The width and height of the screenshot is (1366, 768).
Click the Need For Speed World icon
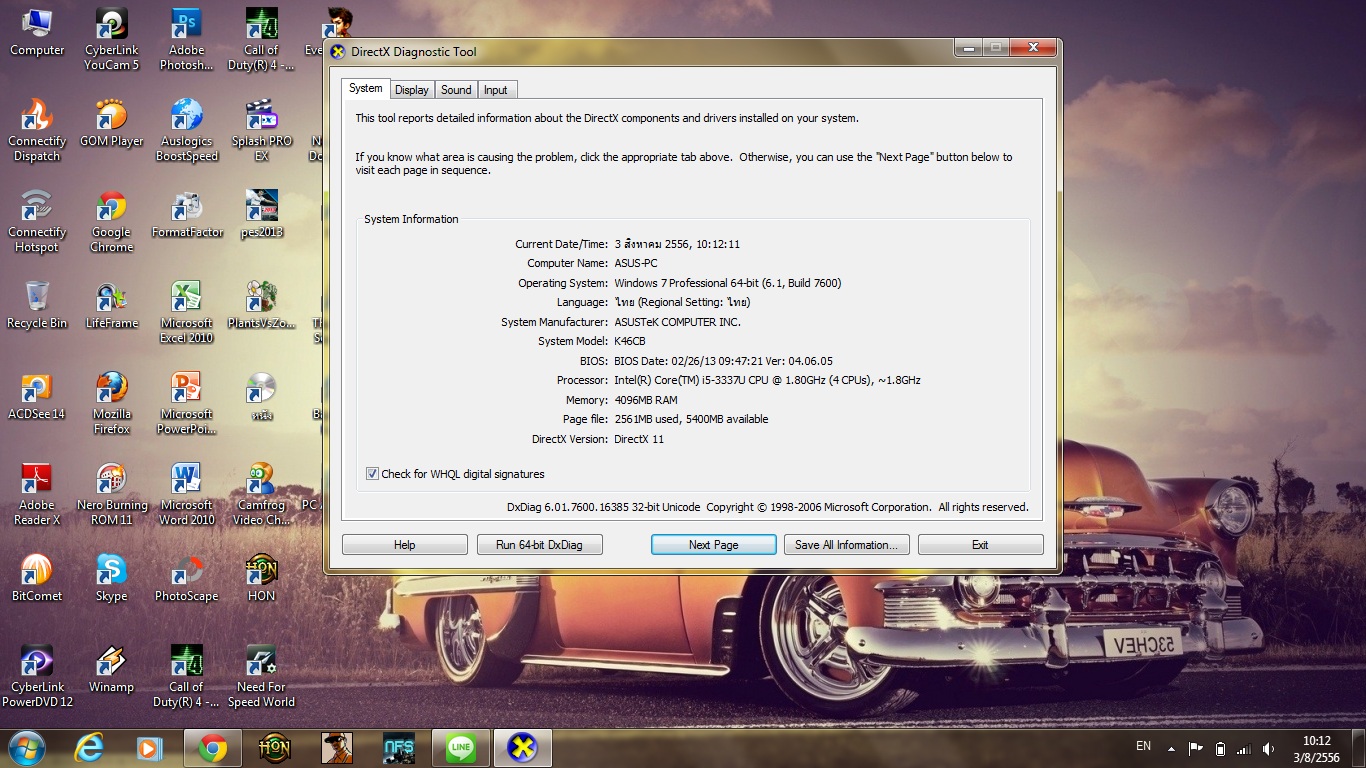coord(261,677)
